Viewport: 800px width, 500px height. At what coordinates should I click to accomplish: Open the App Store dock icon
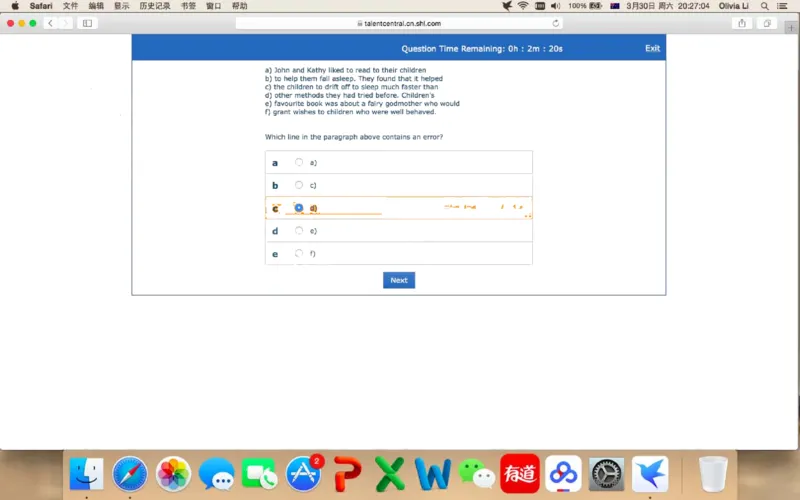pos(304,473)
